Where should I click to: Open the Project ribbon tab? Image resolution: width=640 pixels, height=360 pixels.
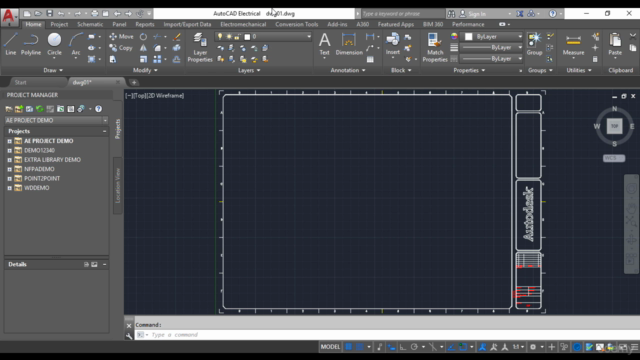(x=59, y=24)
